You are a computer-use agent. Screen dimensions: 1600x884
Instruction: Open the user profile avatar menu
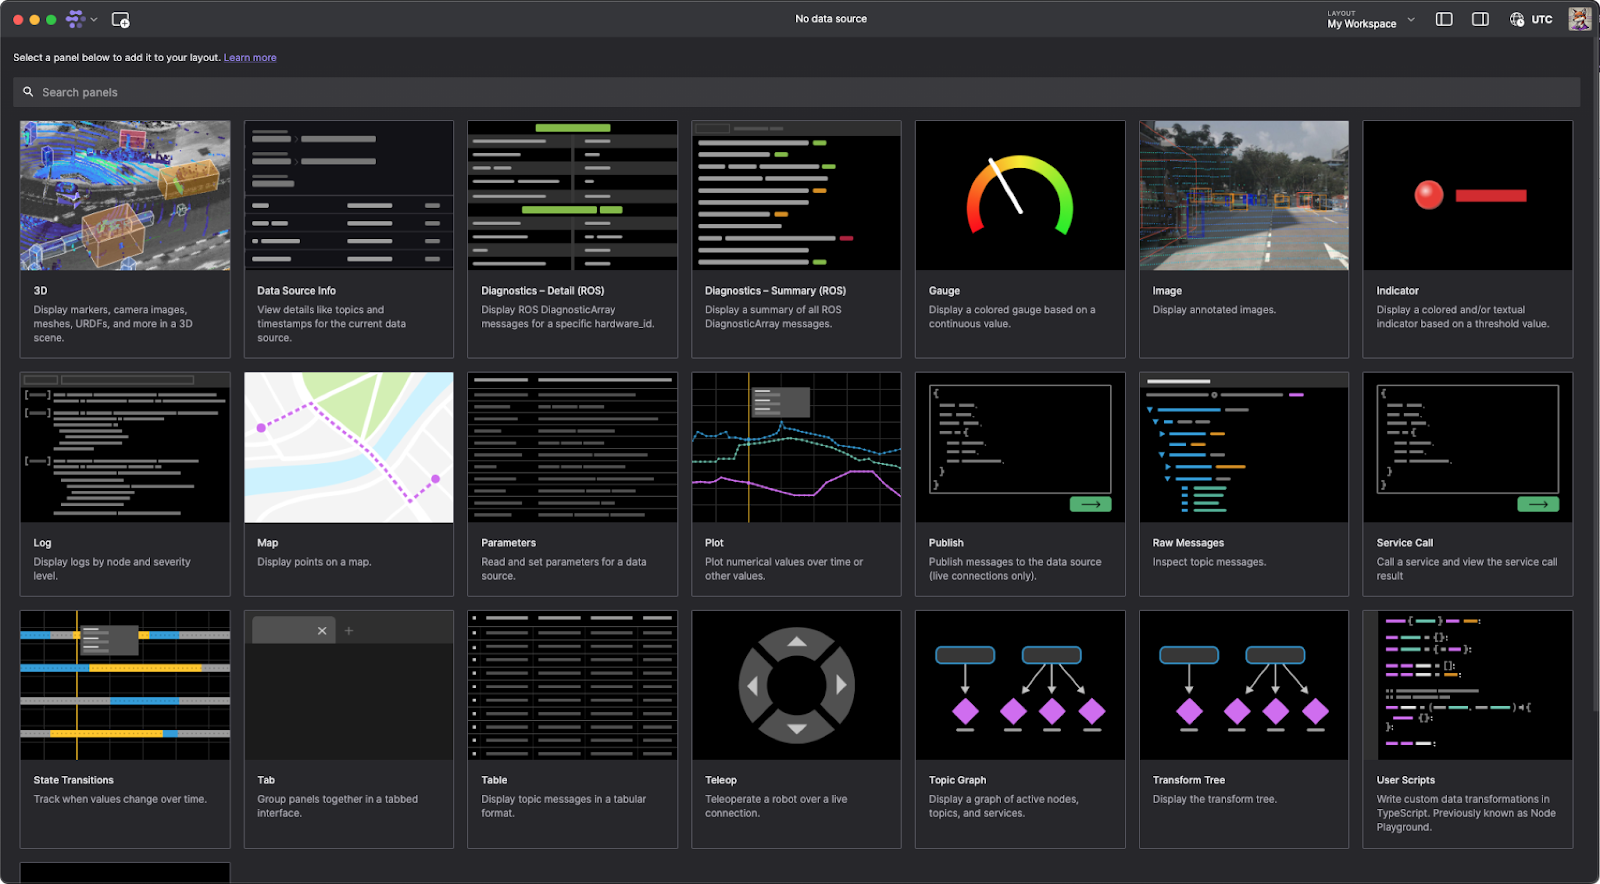pos(1579,19)
